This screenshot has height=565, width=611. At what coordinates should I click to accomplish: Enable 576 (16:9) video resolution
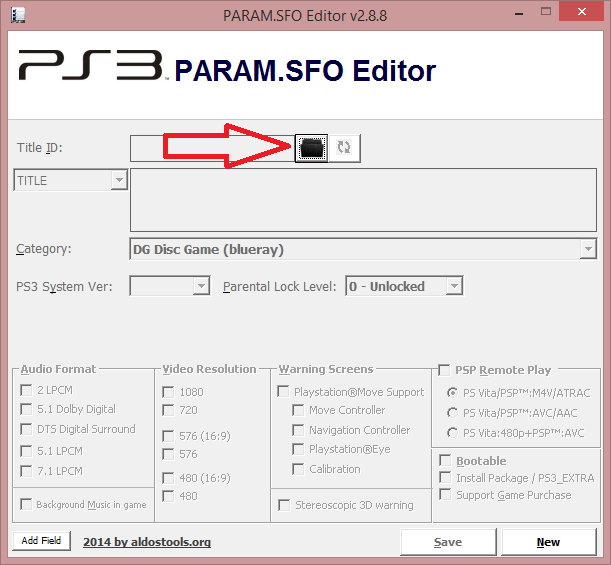168,436
